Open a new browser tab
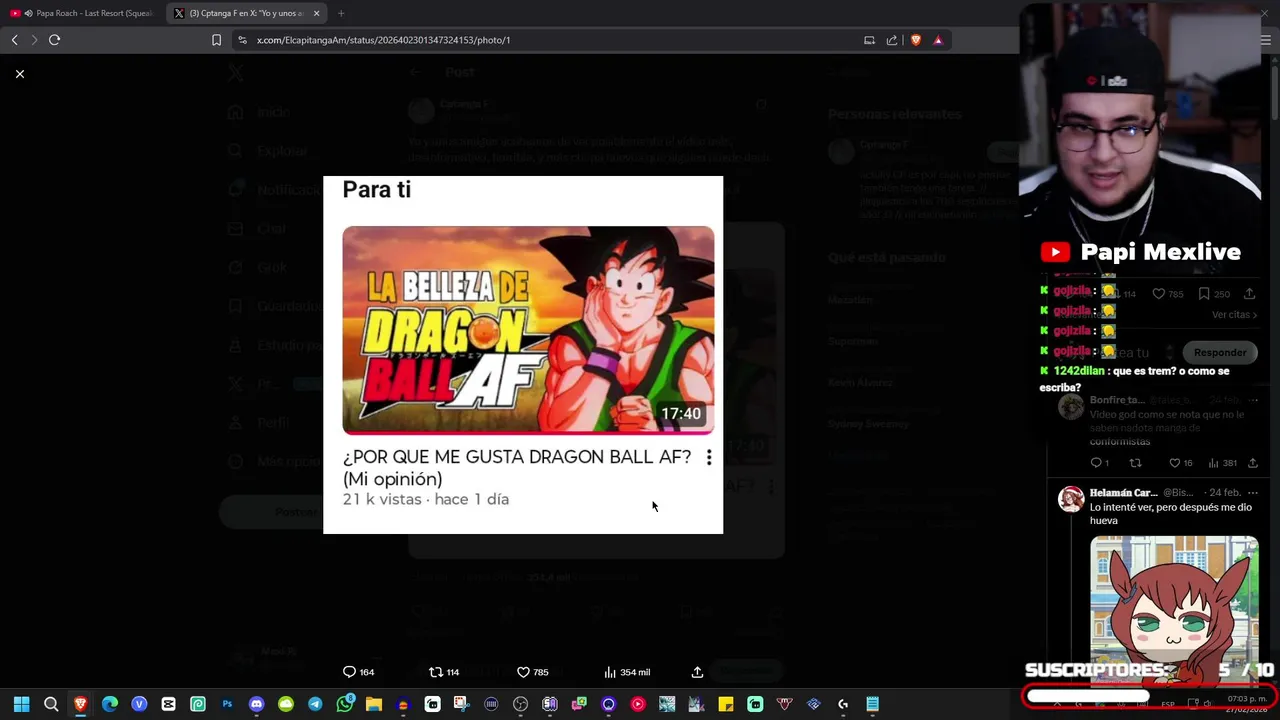The height and width of the screenshot is (720, 1280). (x=341, y=13)
